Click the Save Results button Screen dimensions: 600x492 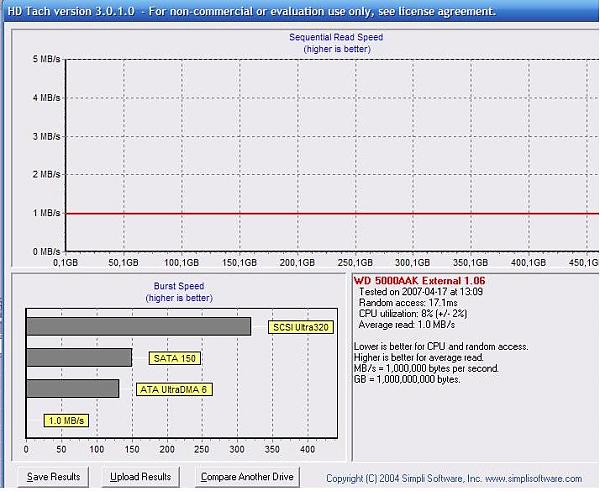click(x=53, y=477)
